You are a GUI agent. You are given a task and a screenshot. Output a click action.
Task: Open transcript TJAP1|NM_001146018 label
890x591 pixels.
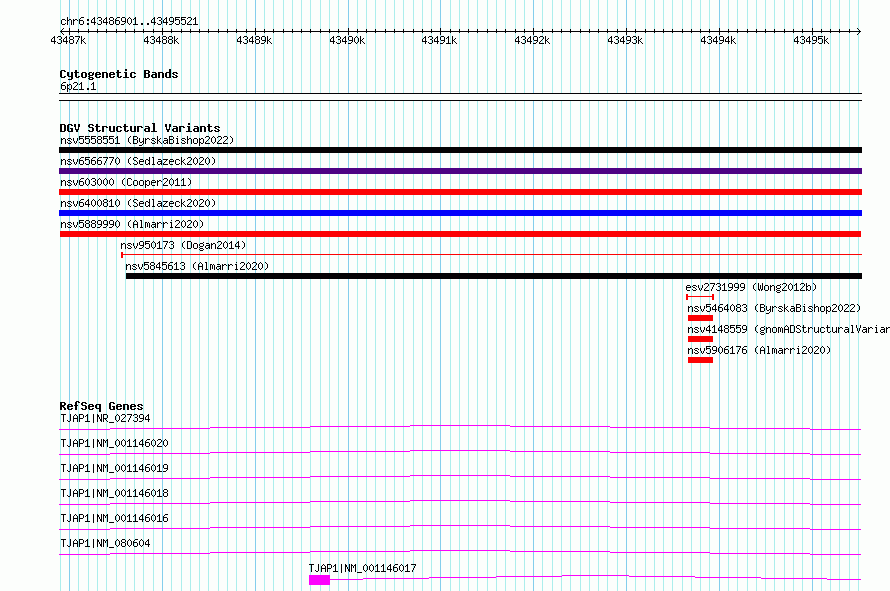coord(114,493)
